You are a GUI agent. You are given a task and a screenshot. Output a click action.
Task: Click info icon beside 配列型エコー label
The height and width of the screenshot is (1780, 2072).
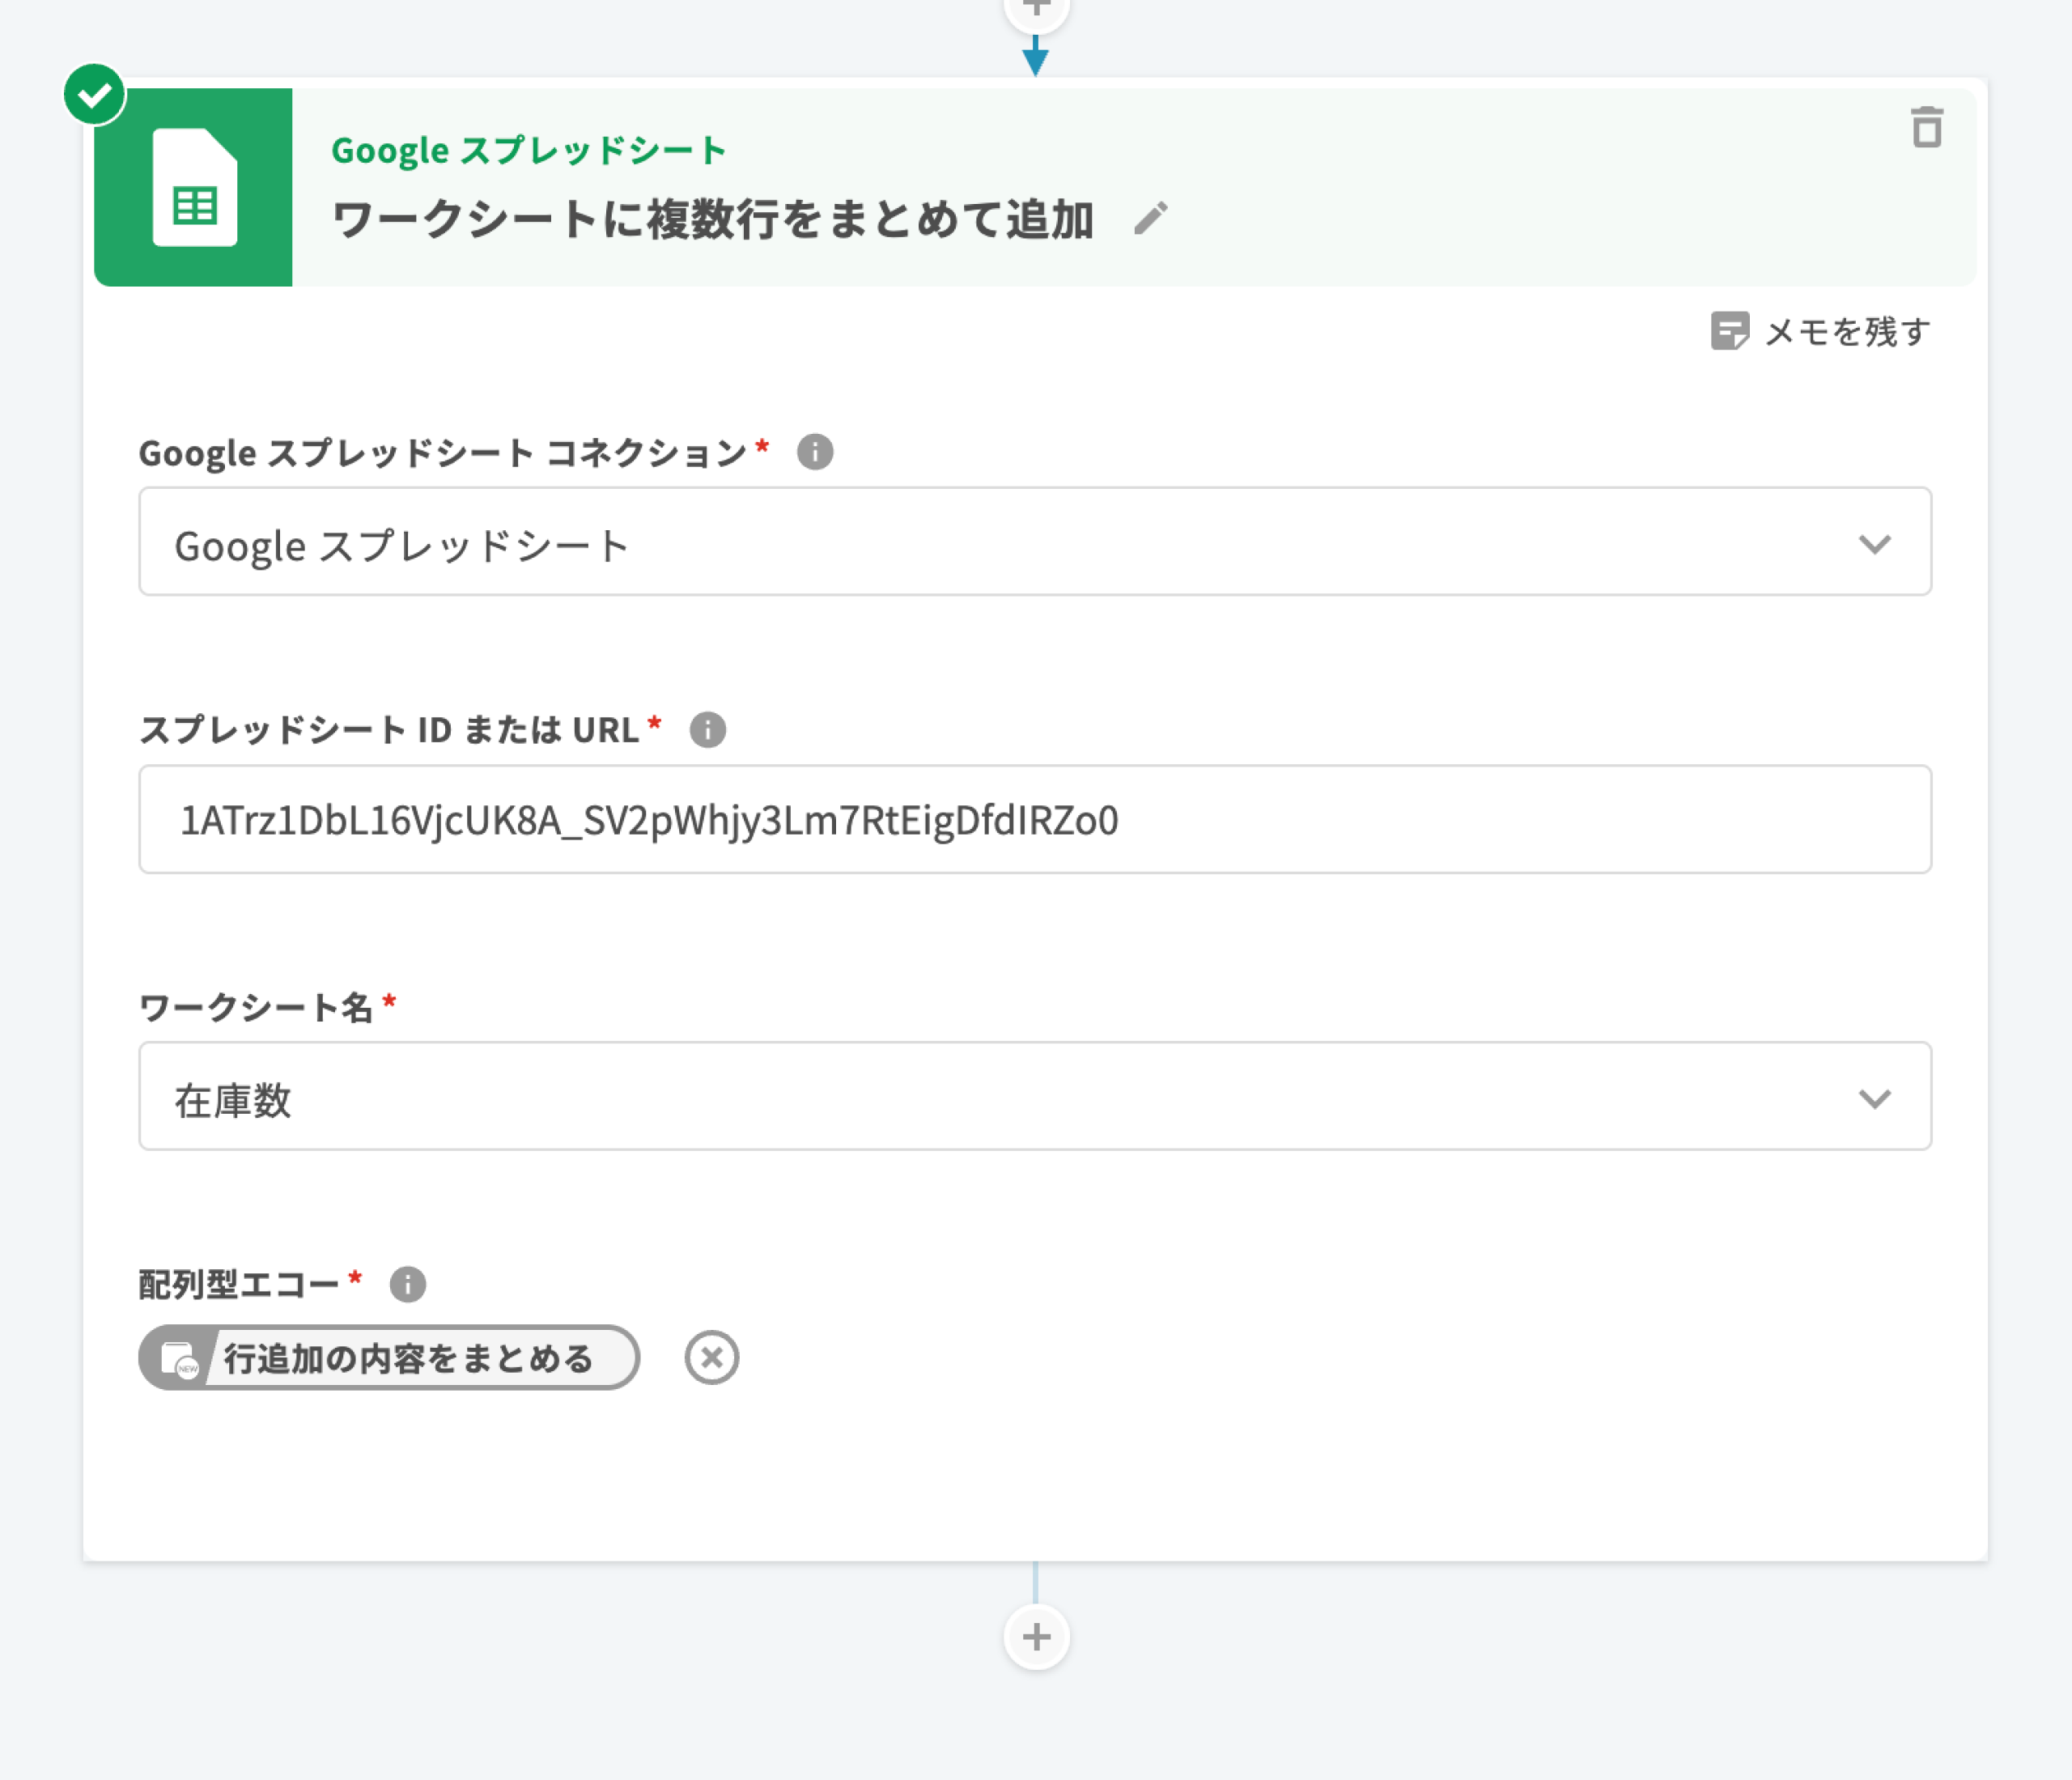pyautogui.click(x=407, y=1284)
